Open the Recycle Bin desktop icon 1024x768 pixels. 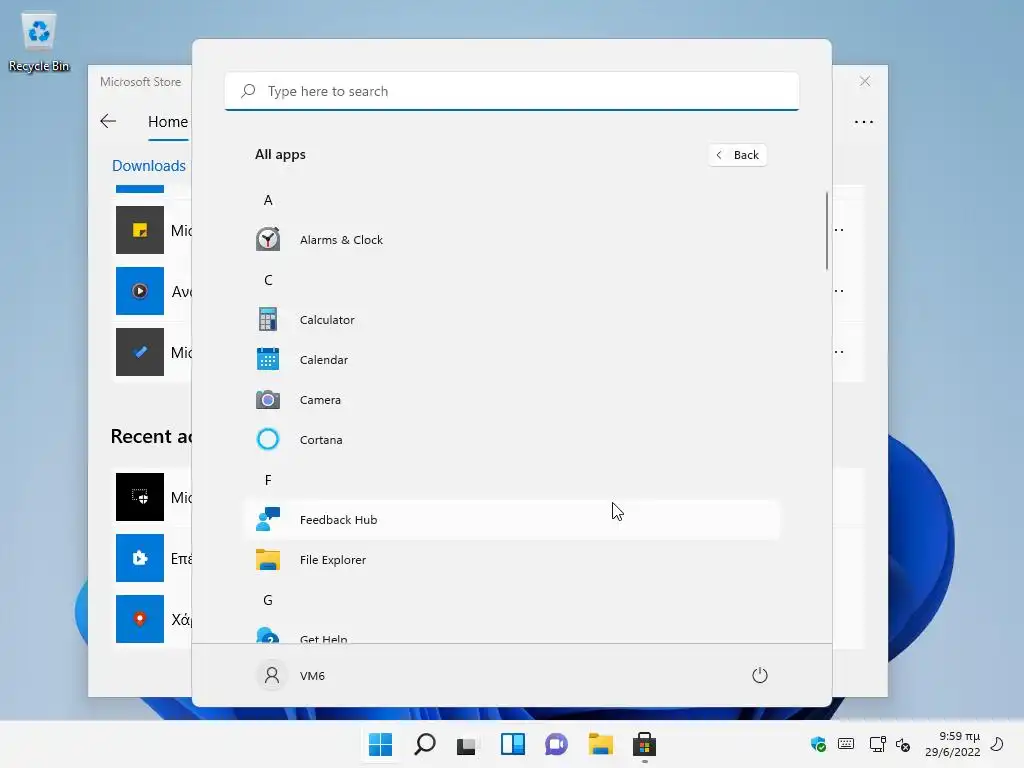[39, 42]
